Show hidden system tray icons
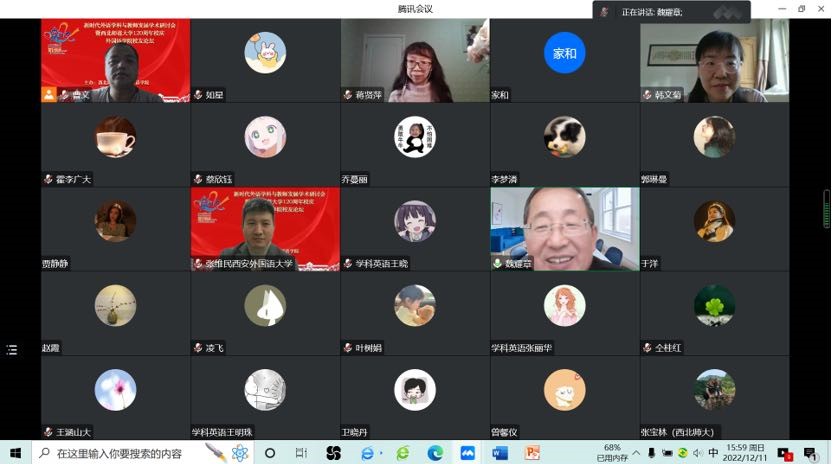The width and height of the screenshot is (838, 464). pyautogui.click(x=637, y=453)
